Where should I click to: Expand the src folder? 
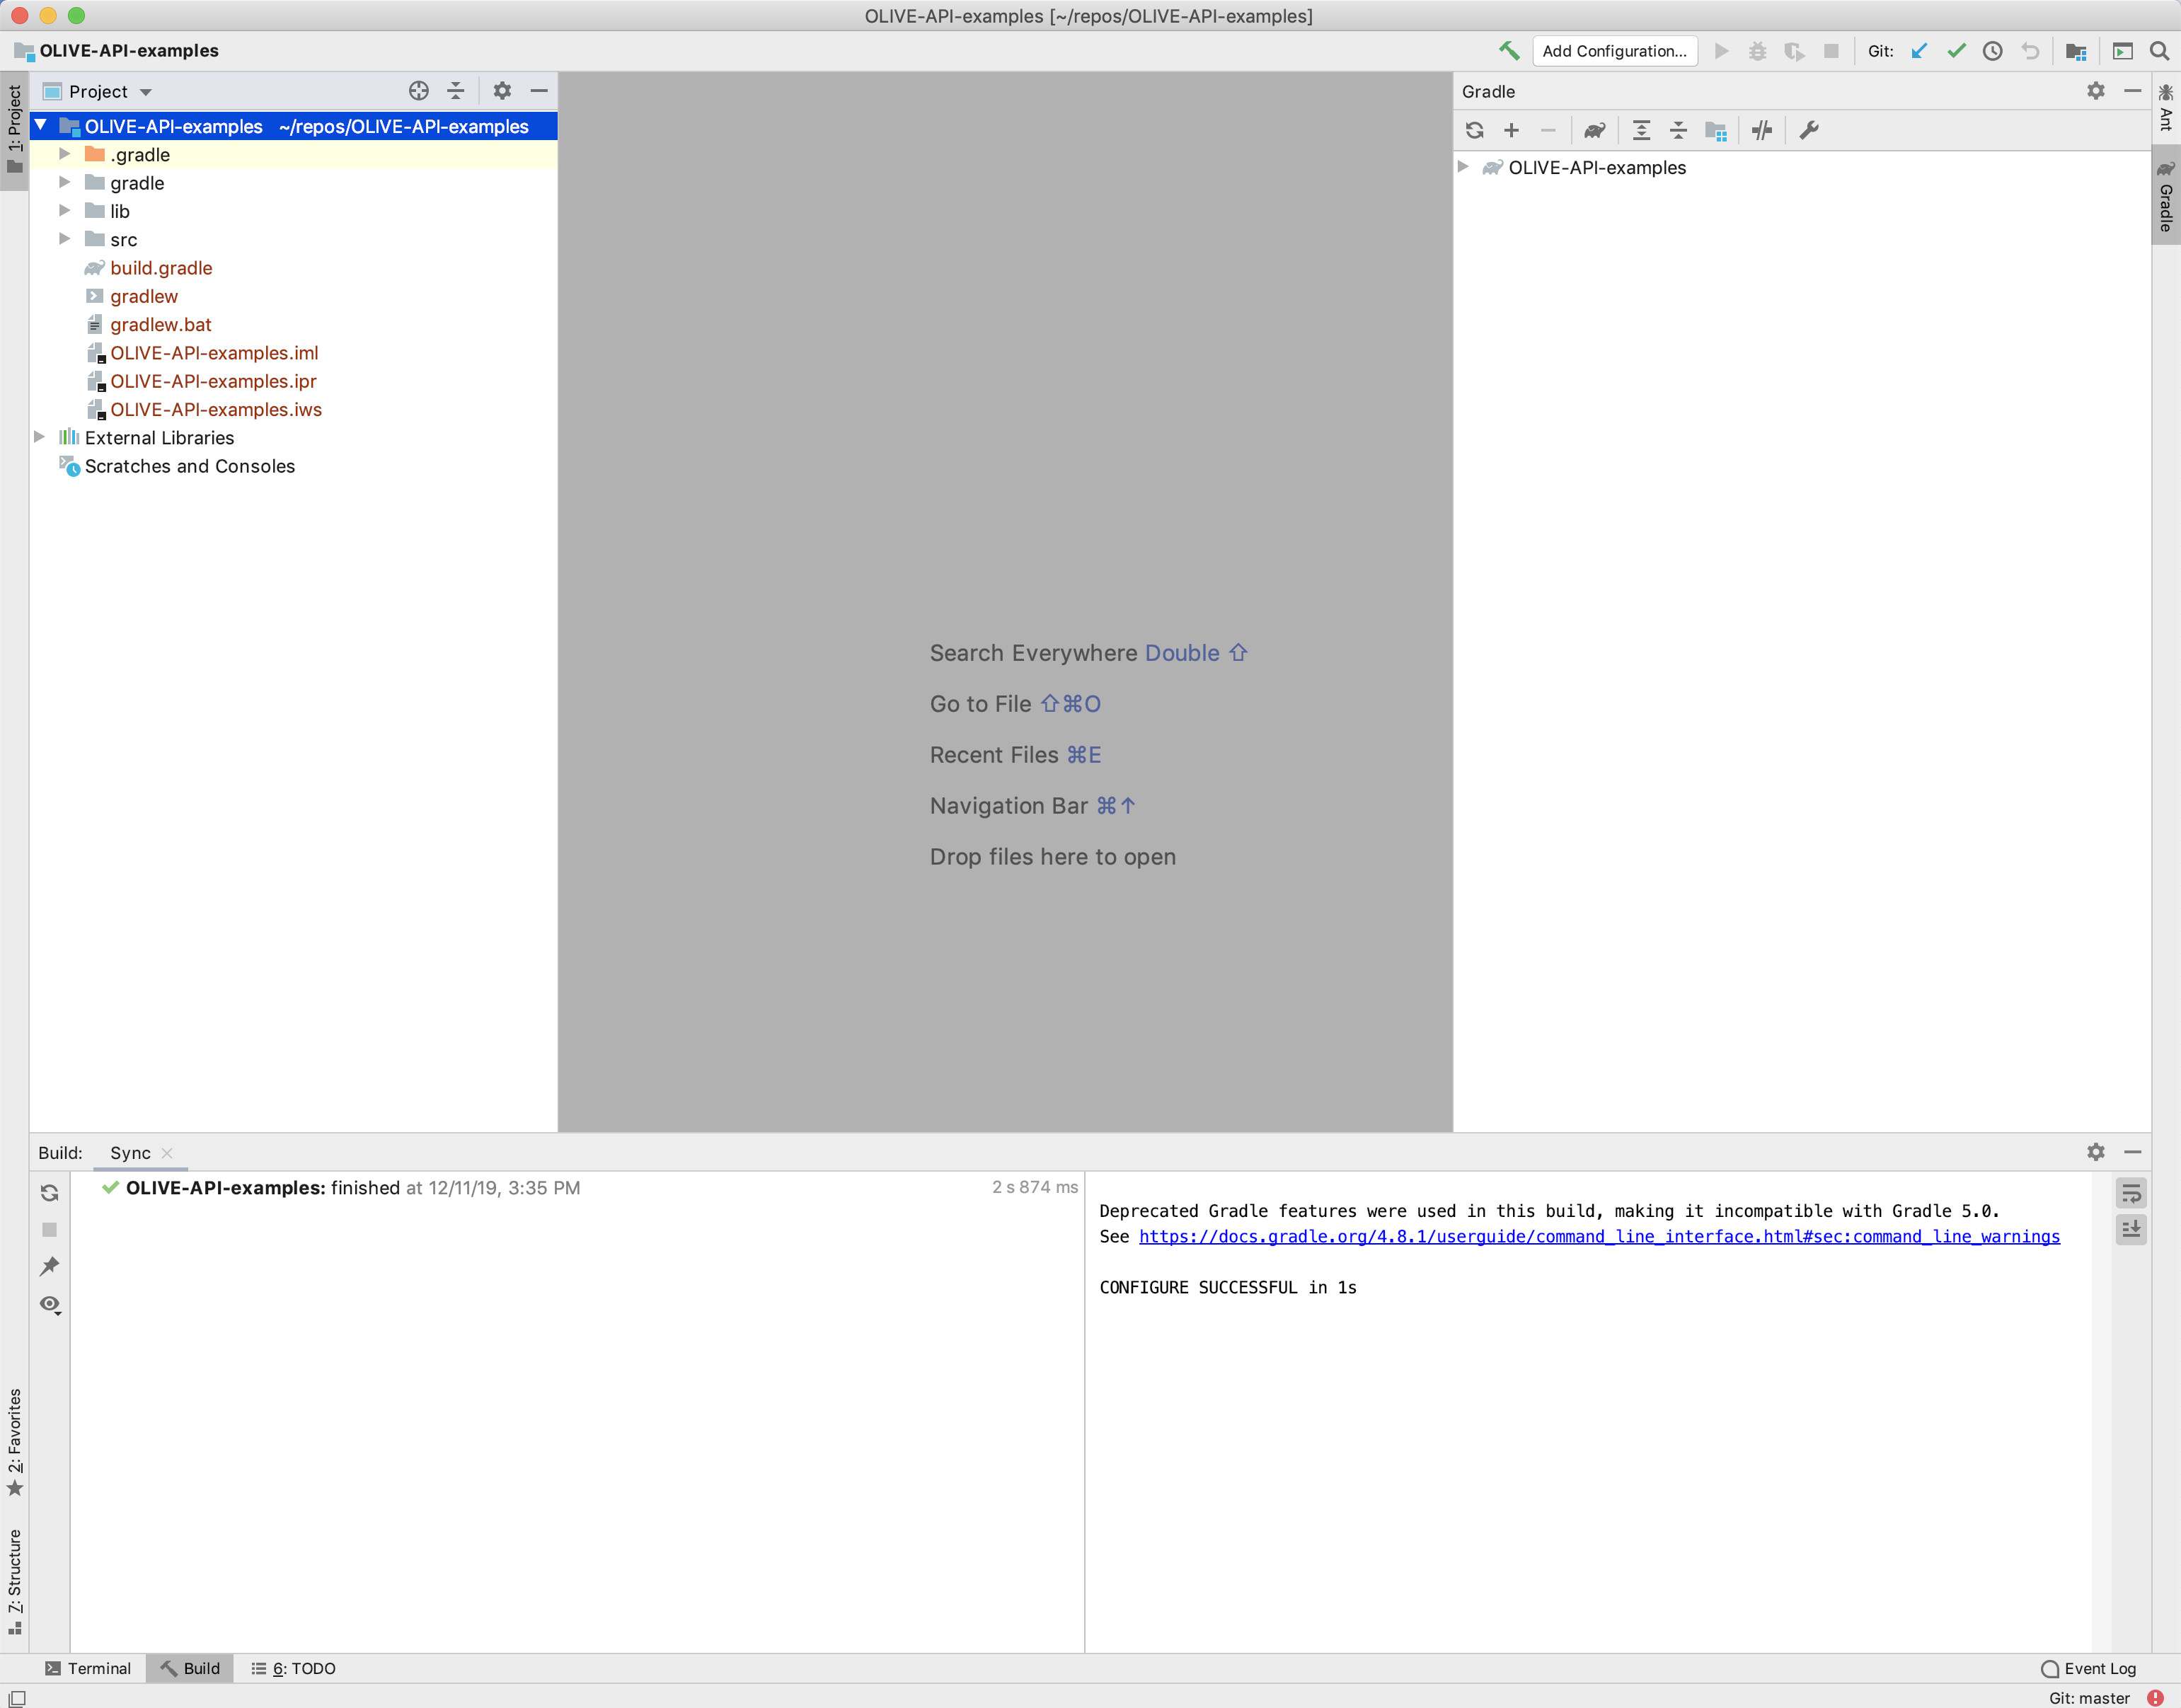[x=65, y=239]
